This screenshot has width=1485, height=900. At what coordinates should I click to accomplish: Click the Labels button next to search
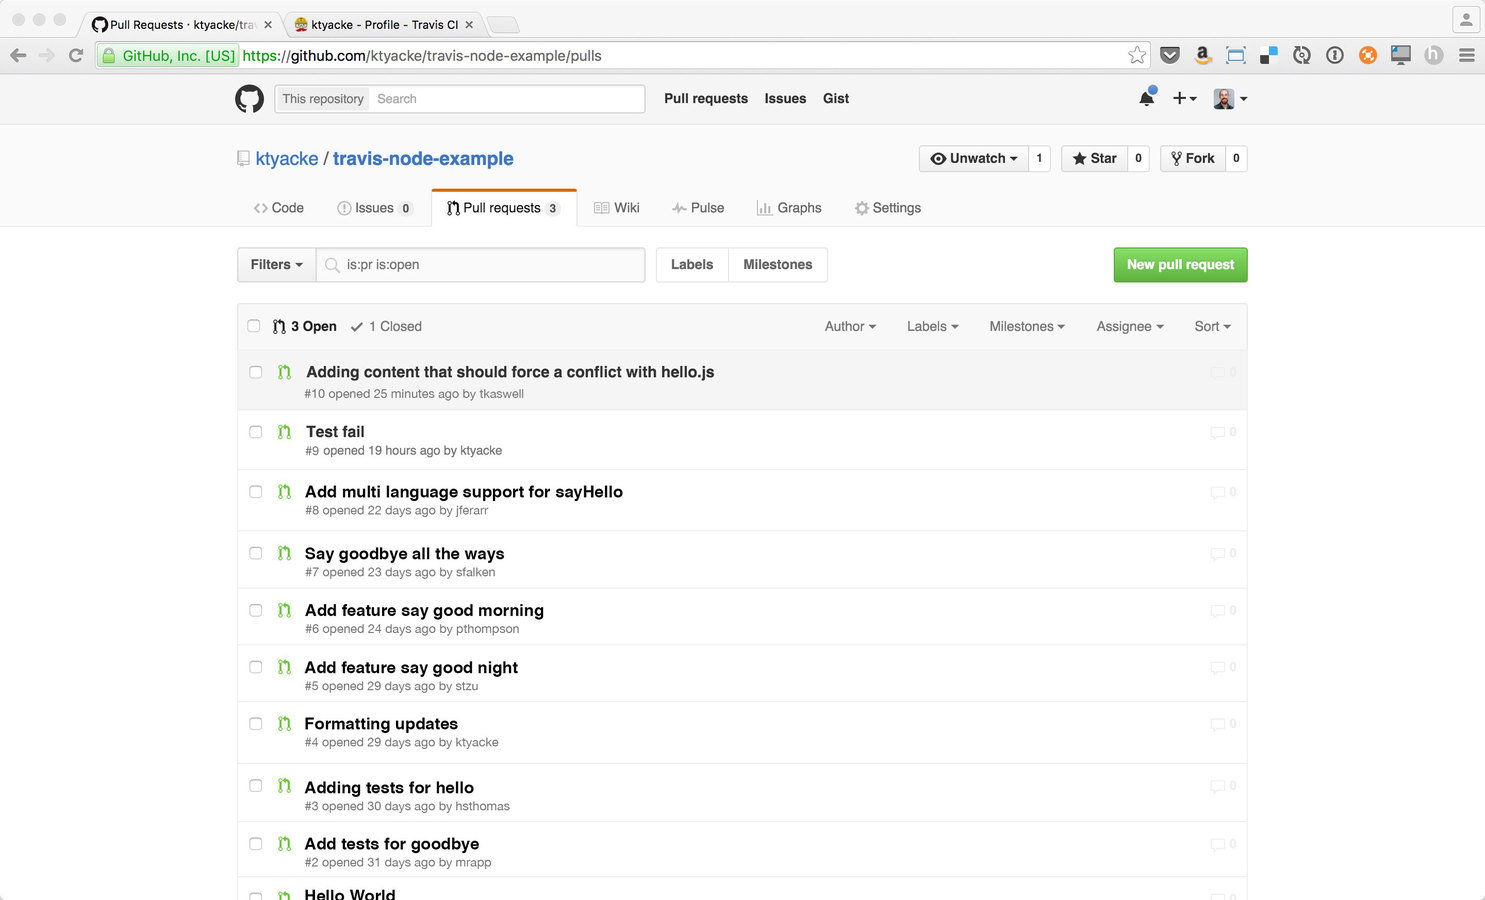[692, 265]
